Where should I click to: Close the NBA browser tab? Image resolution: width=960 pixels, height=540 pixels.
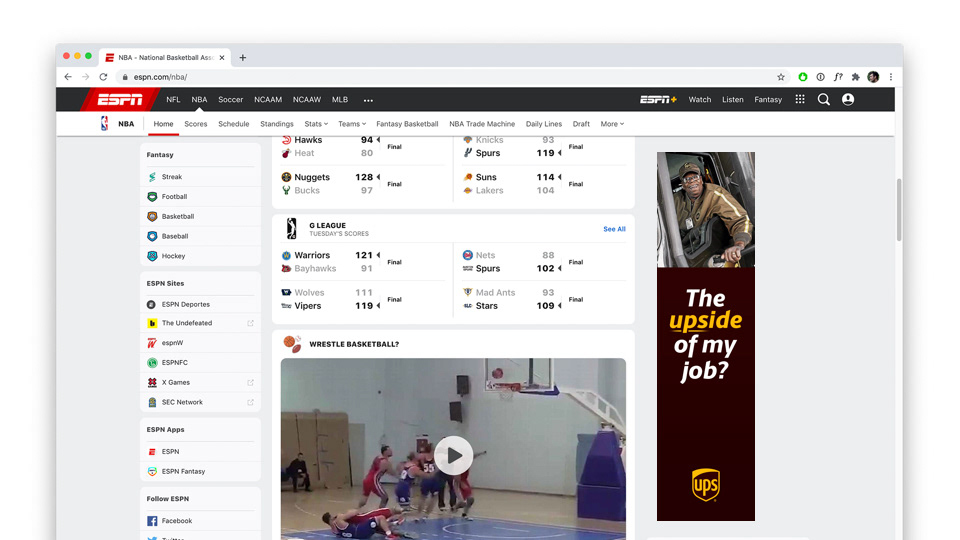coord(222,58)
